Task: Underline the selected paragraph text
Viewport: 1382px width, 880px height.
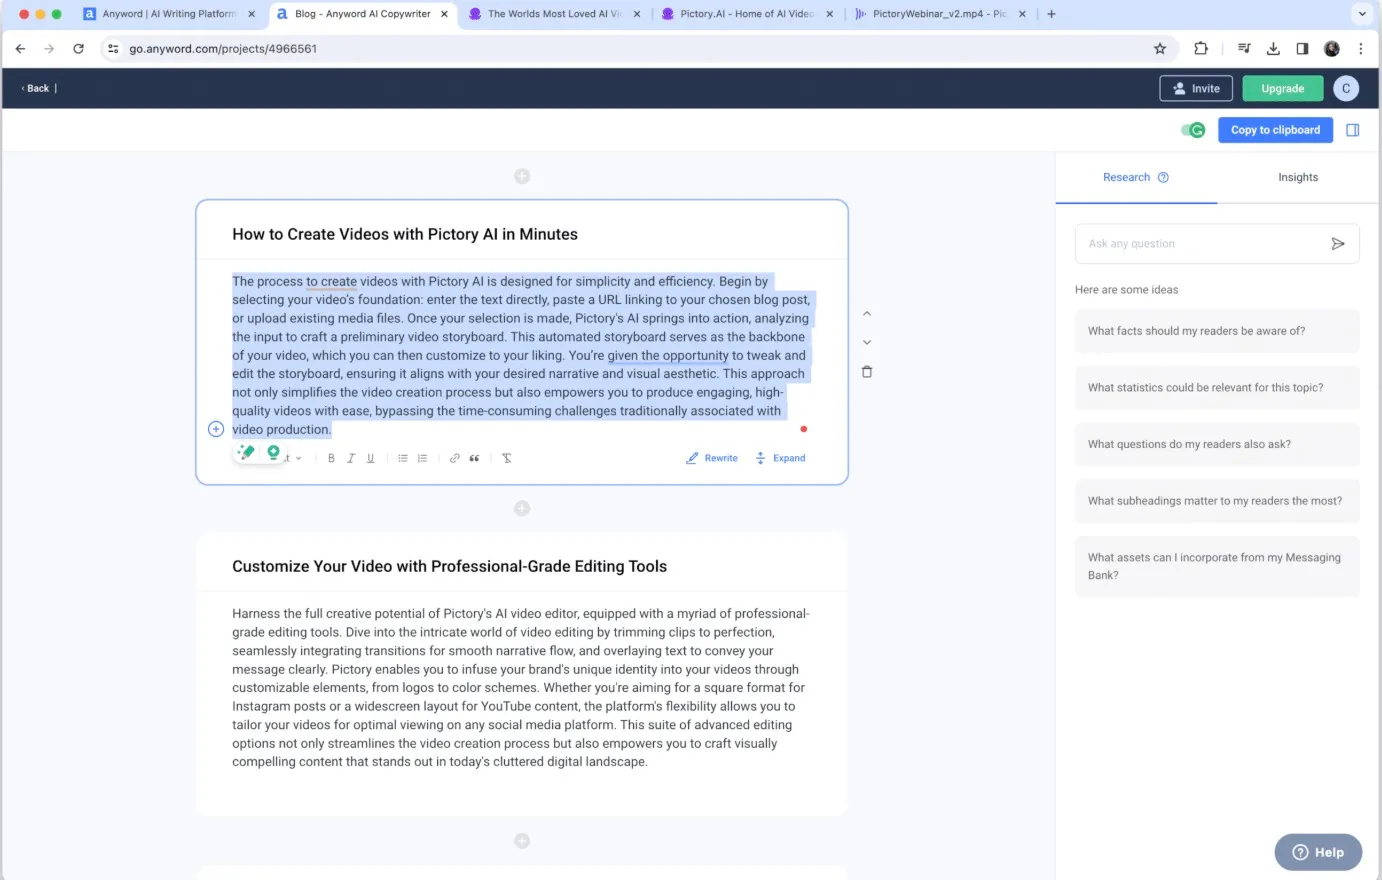Action: point(370,458)
